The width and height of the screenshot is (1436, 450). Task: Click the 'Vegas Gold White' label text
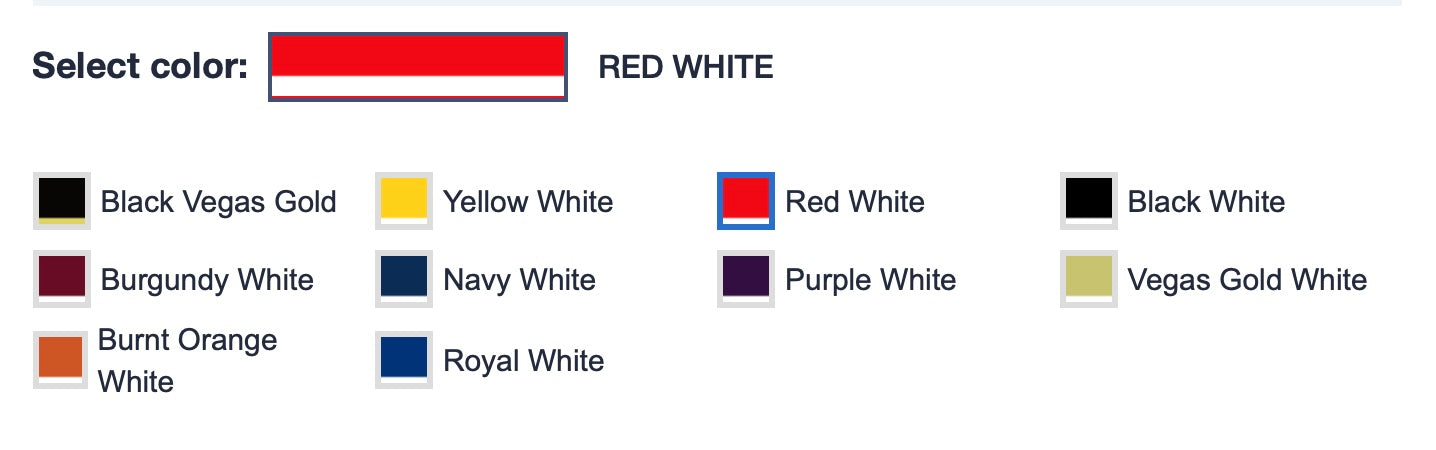click(x=1247, y=280)
